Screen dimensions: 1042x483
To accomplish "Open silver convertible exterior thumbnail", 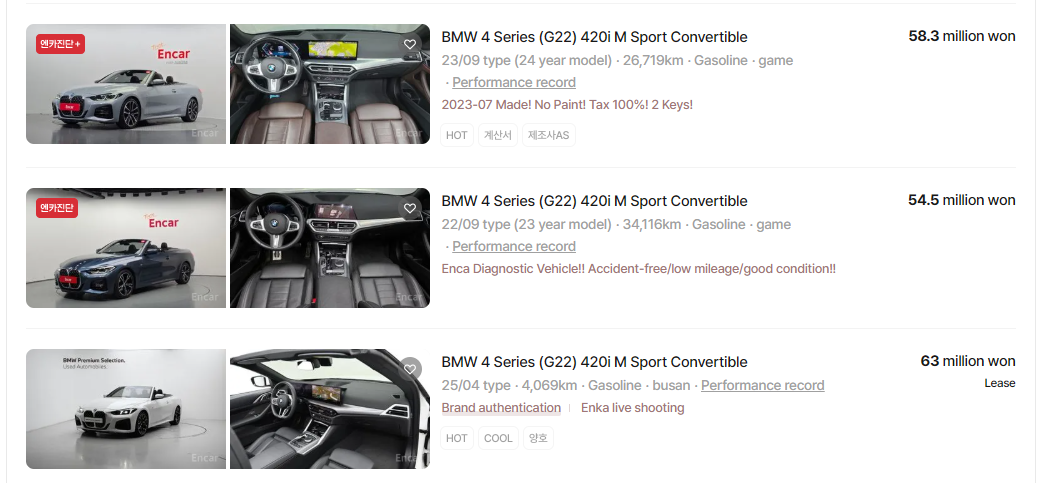I will point(126,84).
